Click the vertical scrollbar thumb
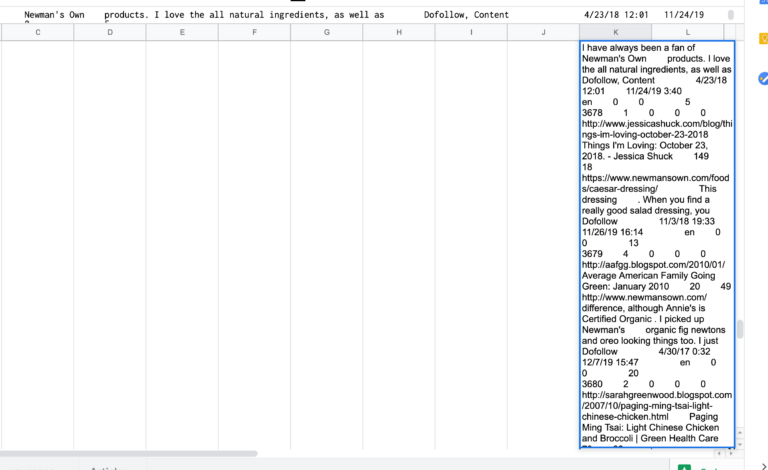The image size is (768, 470). point(741,329)
